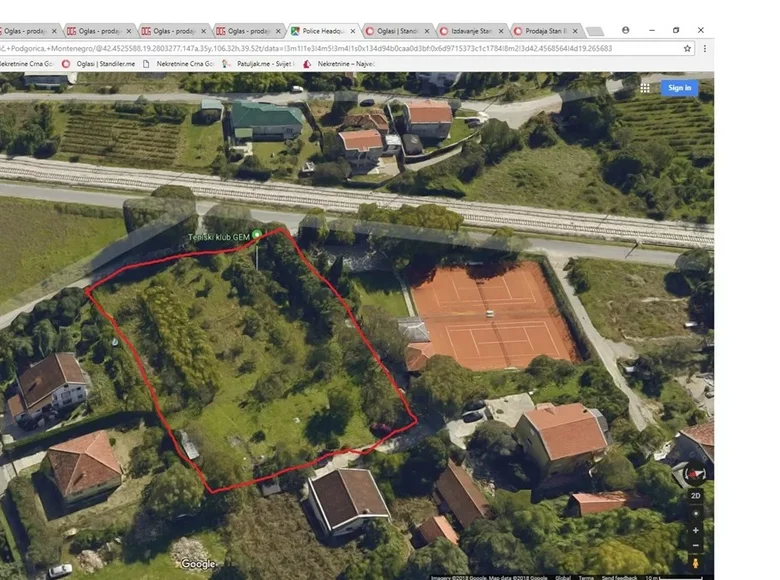
Task: Switch the map to 2D view
Action: (695, 495)
